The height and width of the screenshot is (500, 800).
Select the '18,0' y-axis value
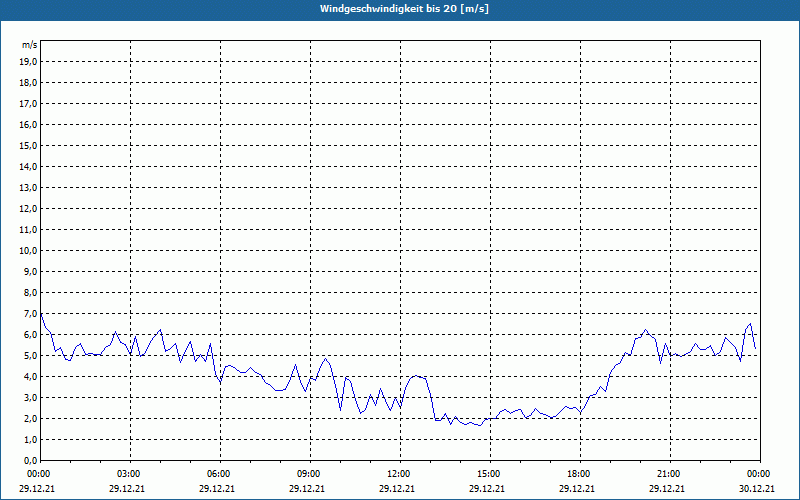[x=29, y=83]
